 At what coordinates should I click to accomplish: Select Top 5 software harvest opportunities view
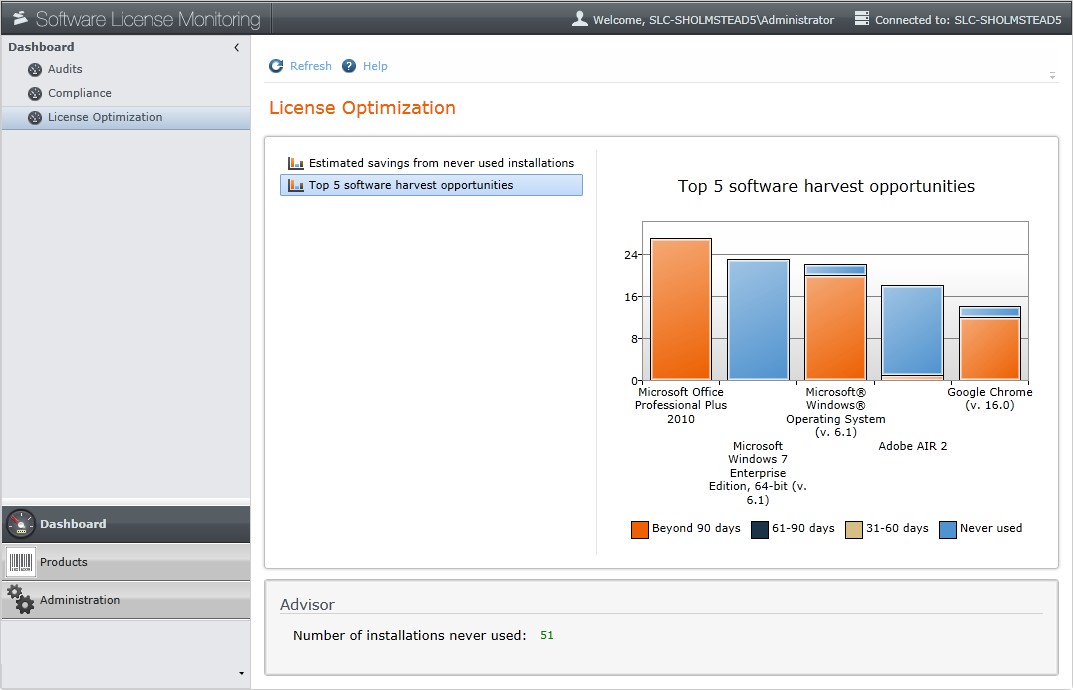tap(430, 185)
